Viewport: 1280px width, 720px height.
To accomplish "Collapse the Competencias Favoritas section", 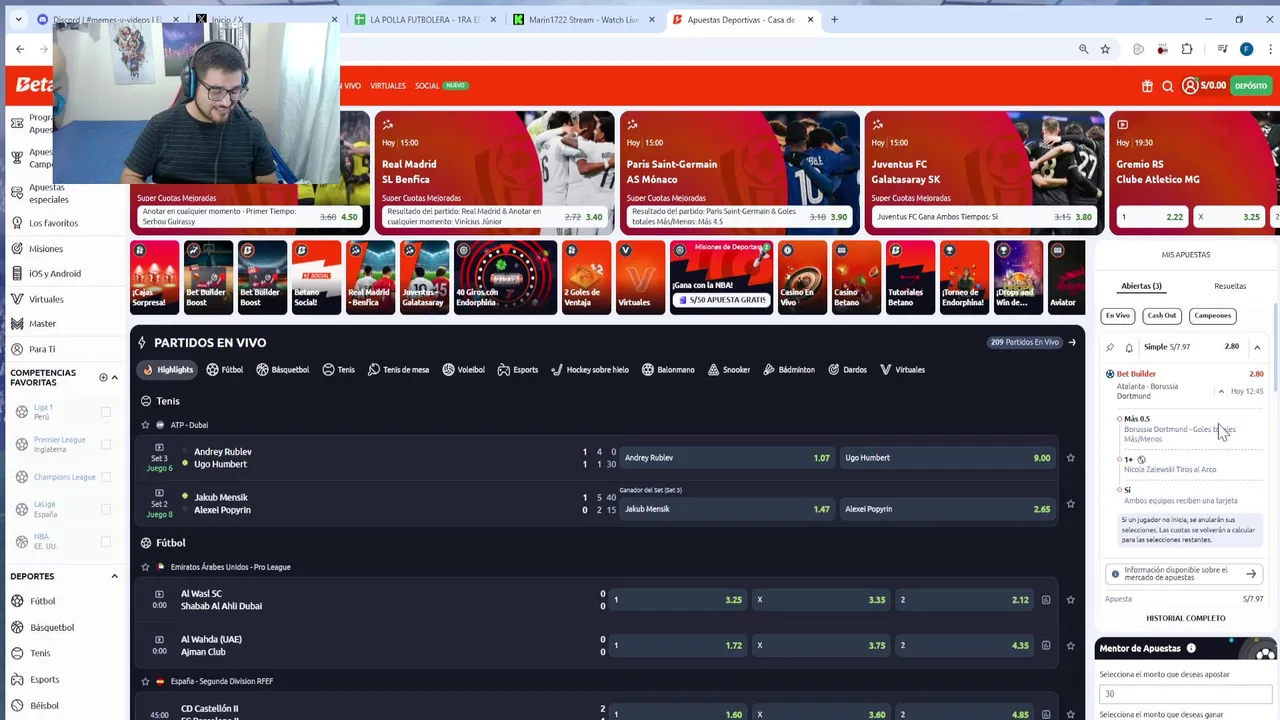I will pyautogui.click(x=114, y=377).
